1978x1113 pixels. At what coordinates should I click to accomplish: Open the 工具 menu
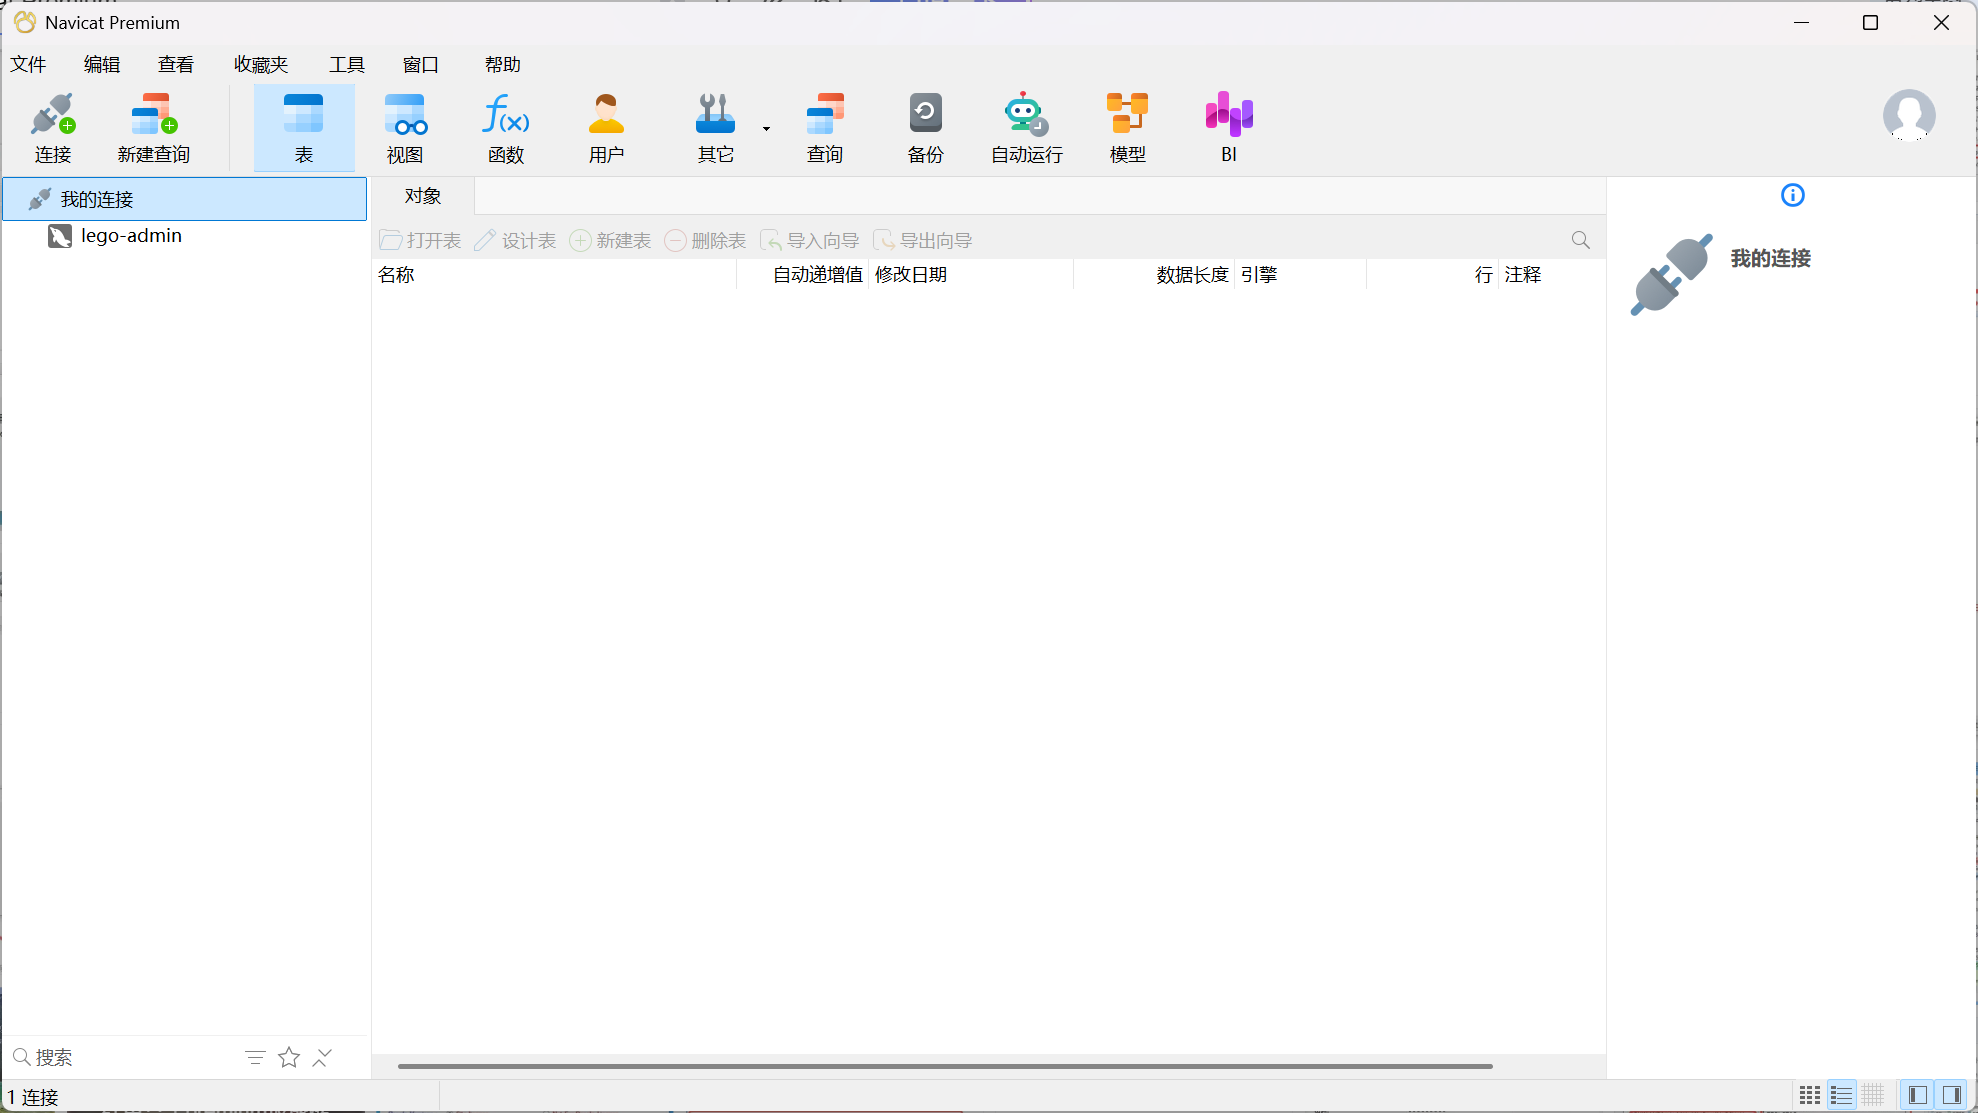click(x=347, y=64)
